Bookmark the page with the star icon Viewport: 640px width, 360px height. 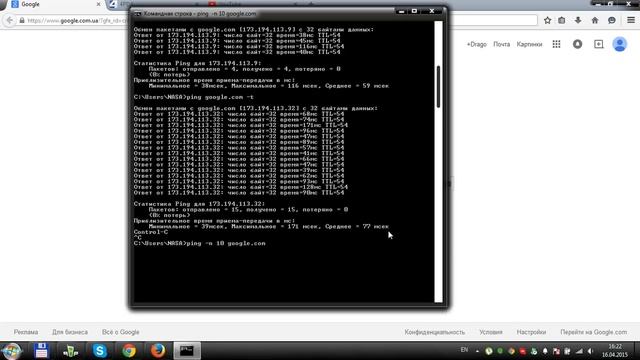tap(547, 20)
